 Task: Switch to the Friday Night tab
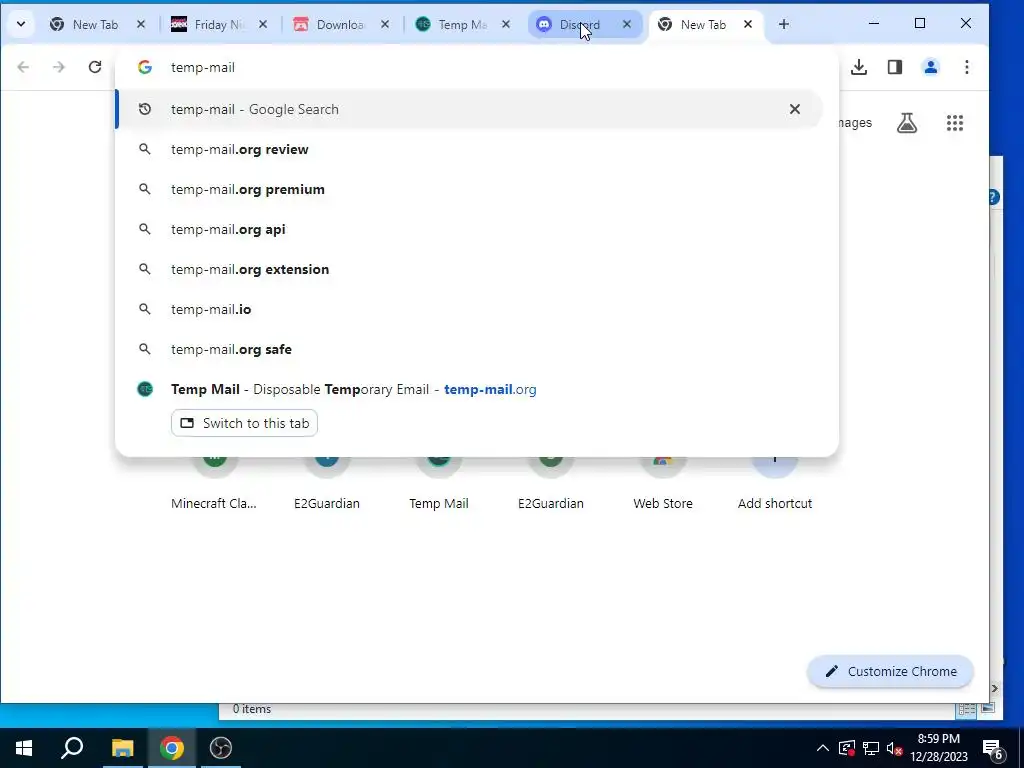pos(219,24)
